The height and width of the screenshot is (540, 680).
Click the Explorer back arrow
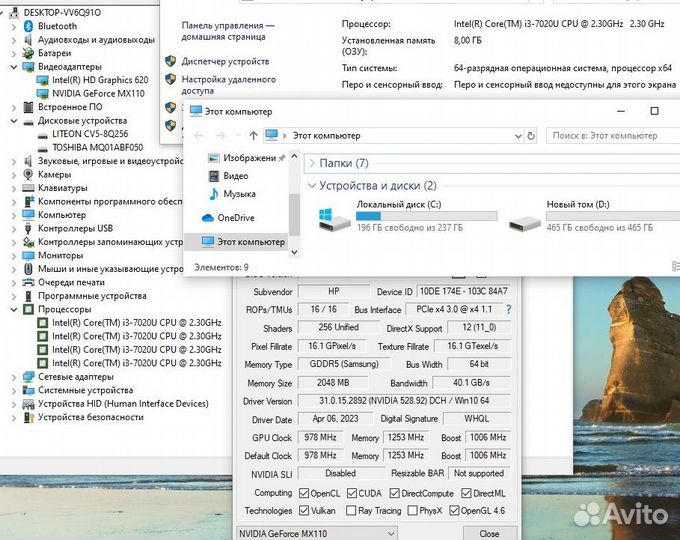coord(198,136)
